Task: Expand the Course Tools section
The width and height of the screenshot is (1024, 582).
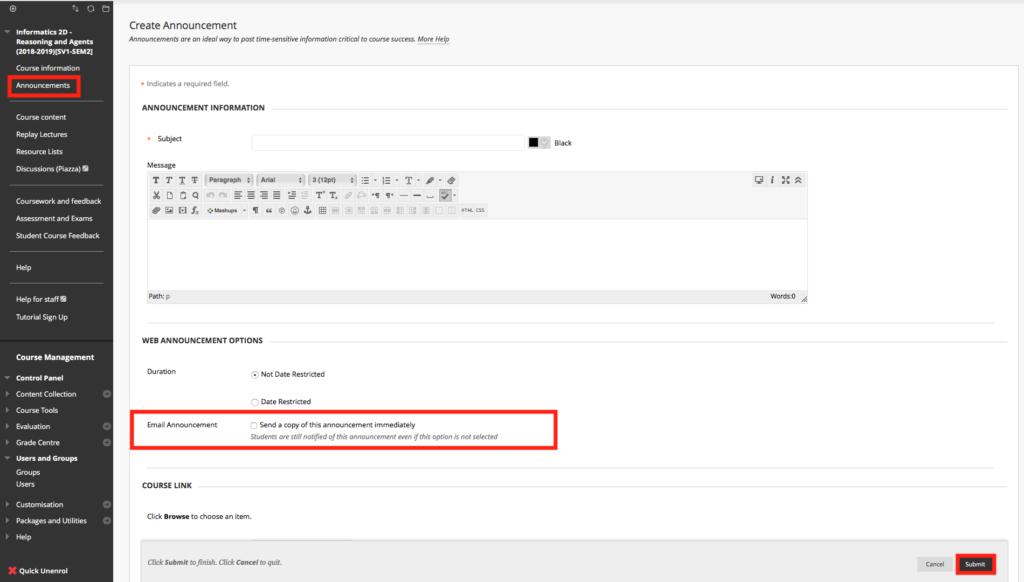Action: coord(7,410)
